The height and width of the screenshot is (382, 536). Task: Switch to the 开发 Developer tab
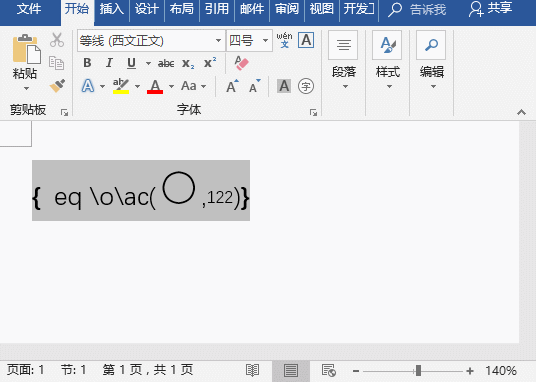click(359, 9)
